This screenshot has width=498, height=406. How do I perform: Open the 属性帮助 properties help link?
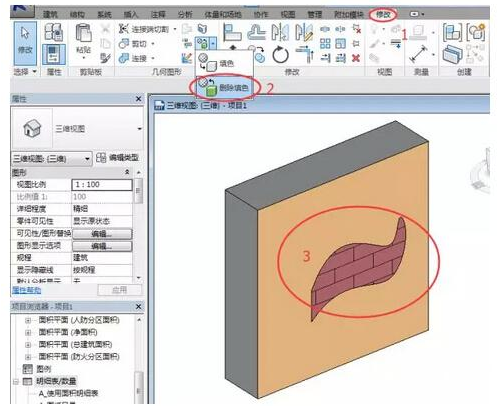[x=26, y=290]
